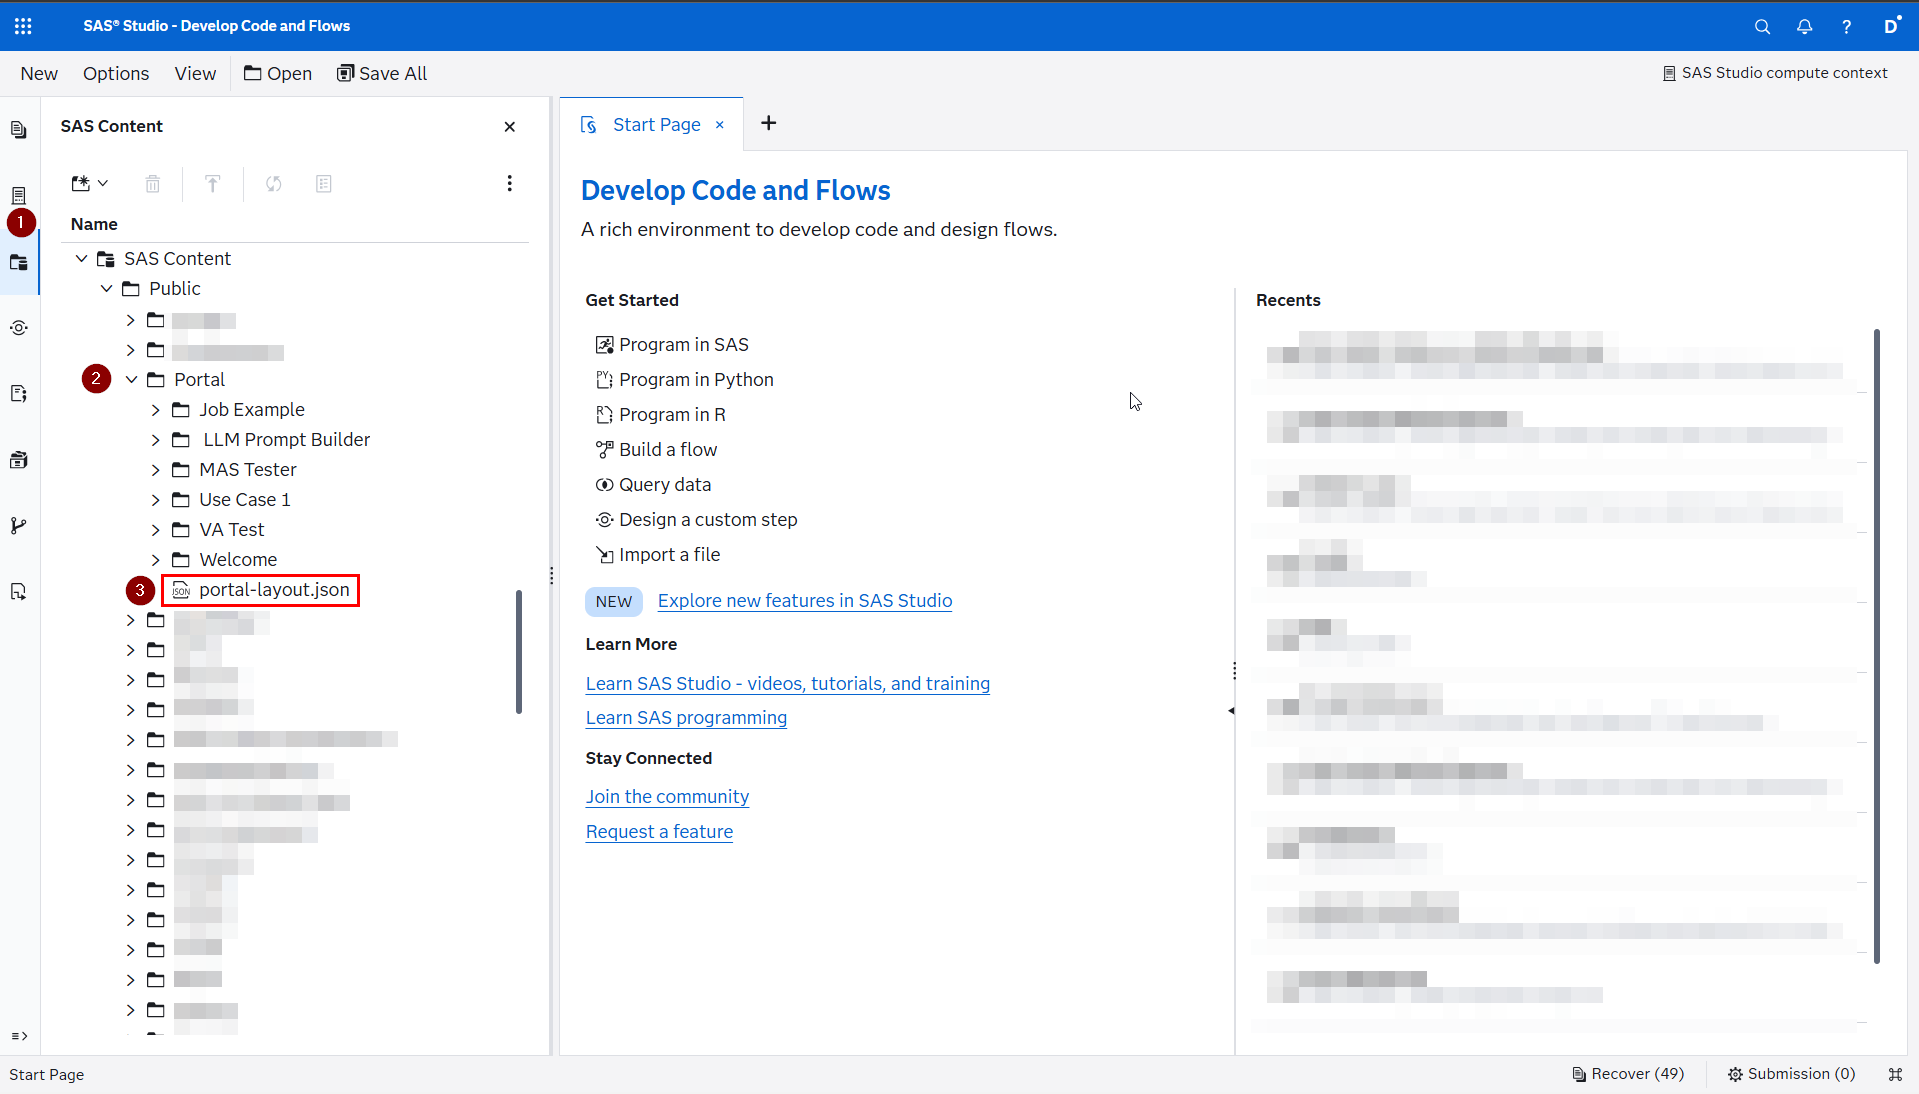Image resolution: width=1919 pixels, height=1094 pixels.
Task: Click the collapse arrow beside Recents pane
Action: [x=1231, y=710]
